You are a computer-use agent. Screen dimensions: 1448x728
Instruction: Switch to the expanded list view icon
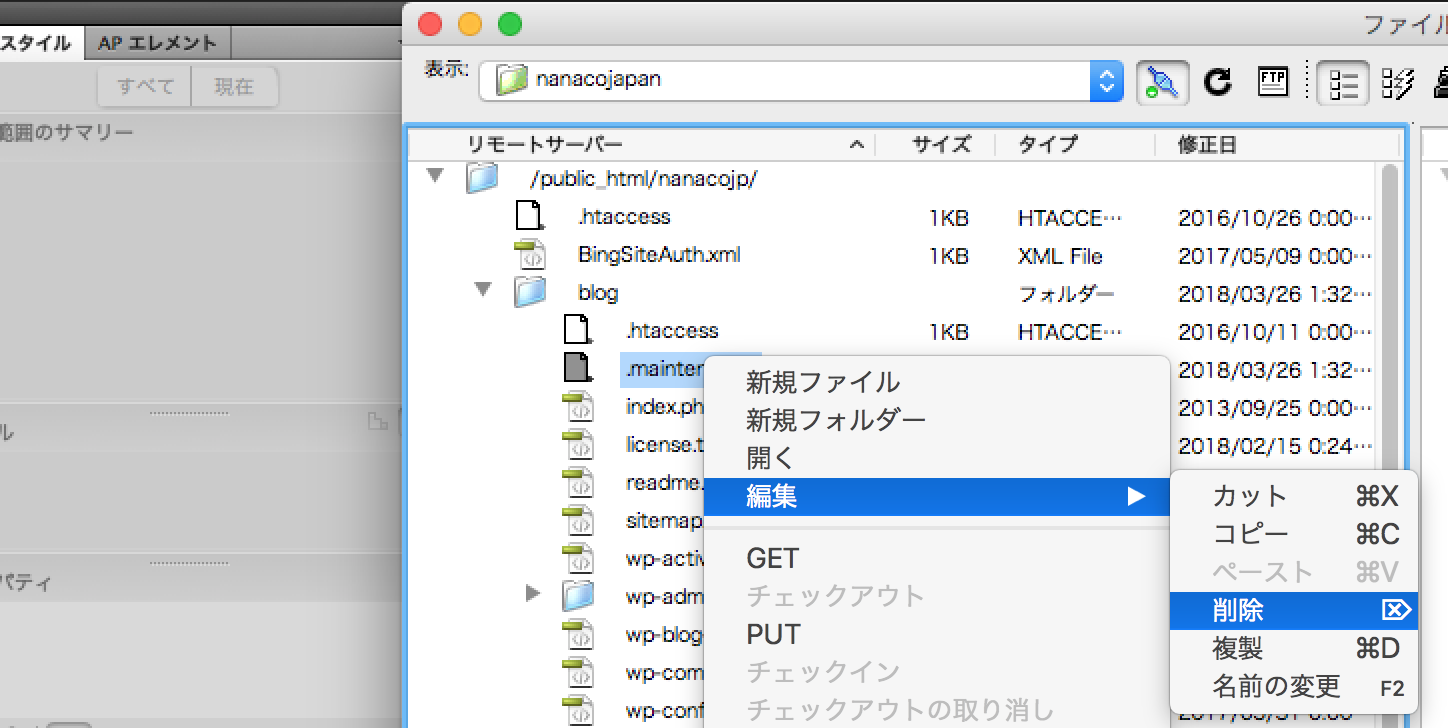1342,83
